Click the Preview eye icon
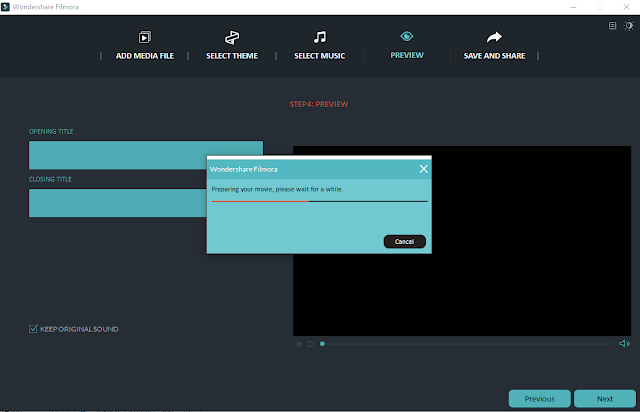 [407, 36]
